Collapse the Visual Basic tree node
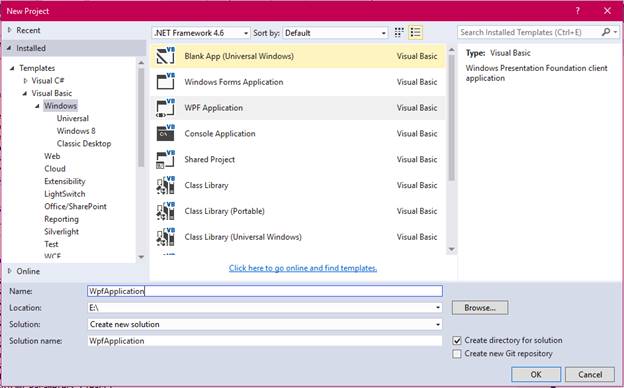This screenshot has height=388, width=624. point(25,93)
